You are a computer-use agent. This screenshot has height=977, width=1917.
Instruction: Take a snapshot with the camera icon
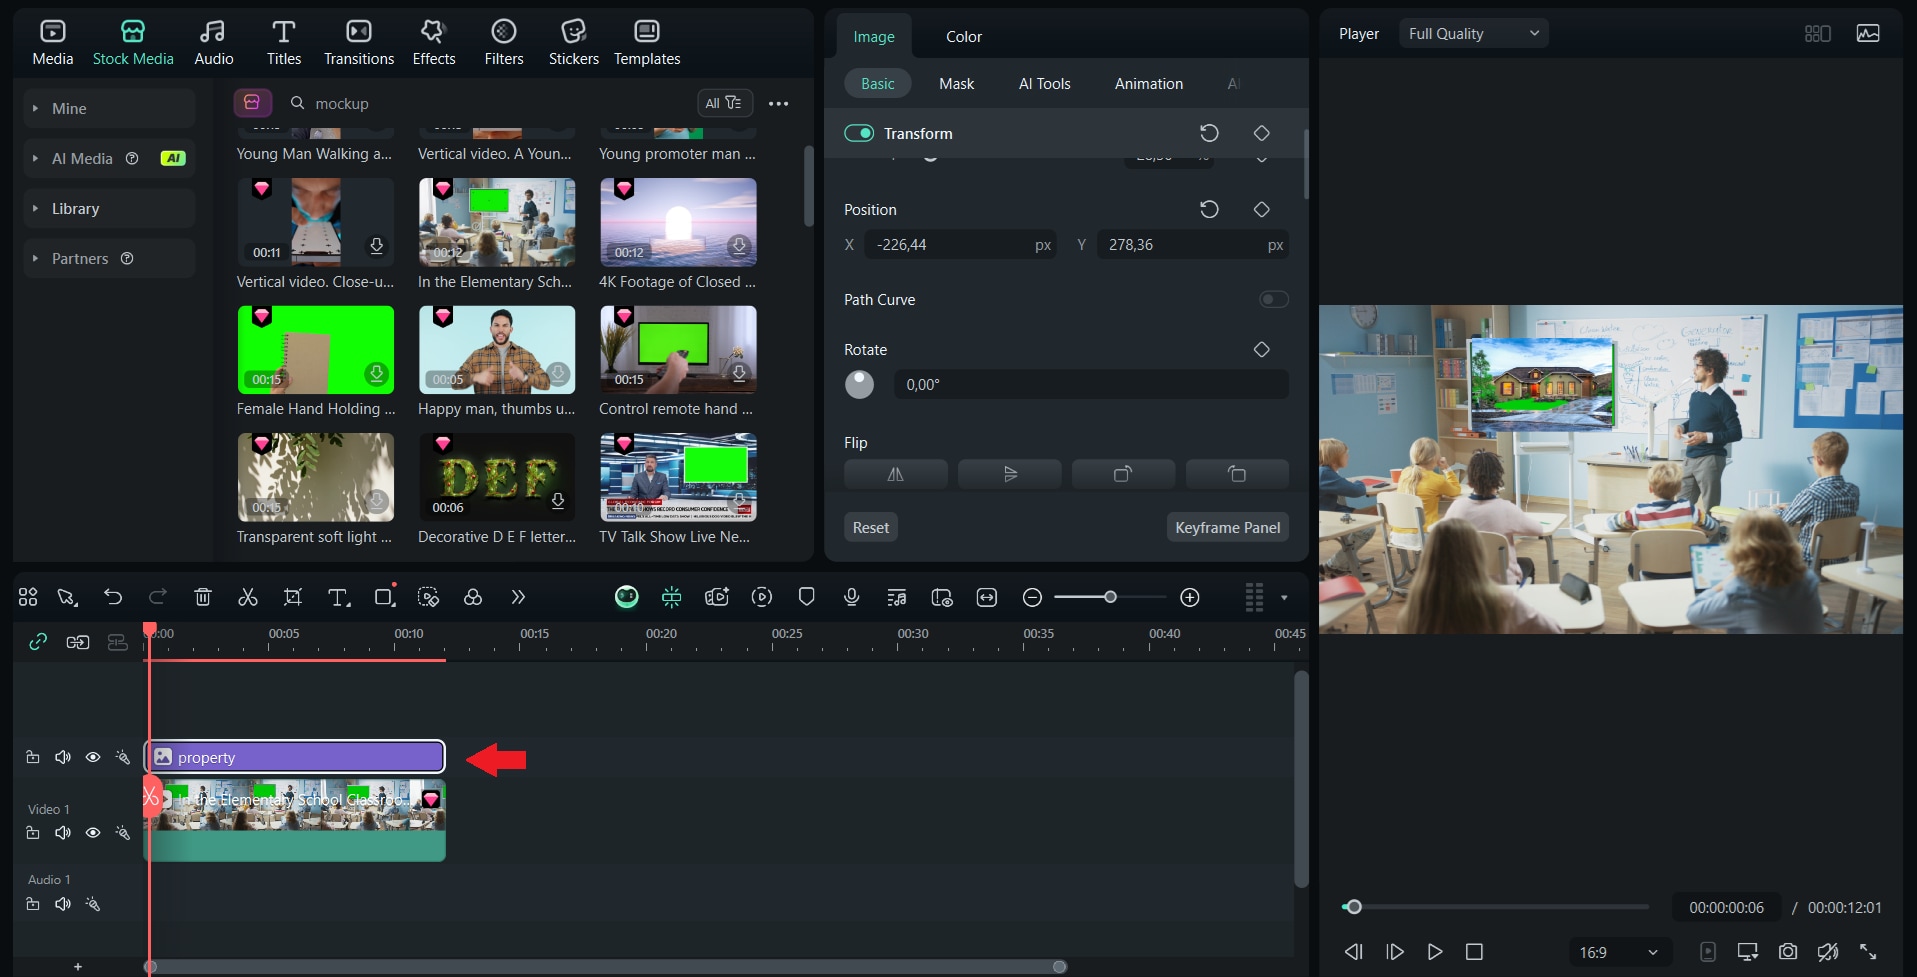(1788, 951)
